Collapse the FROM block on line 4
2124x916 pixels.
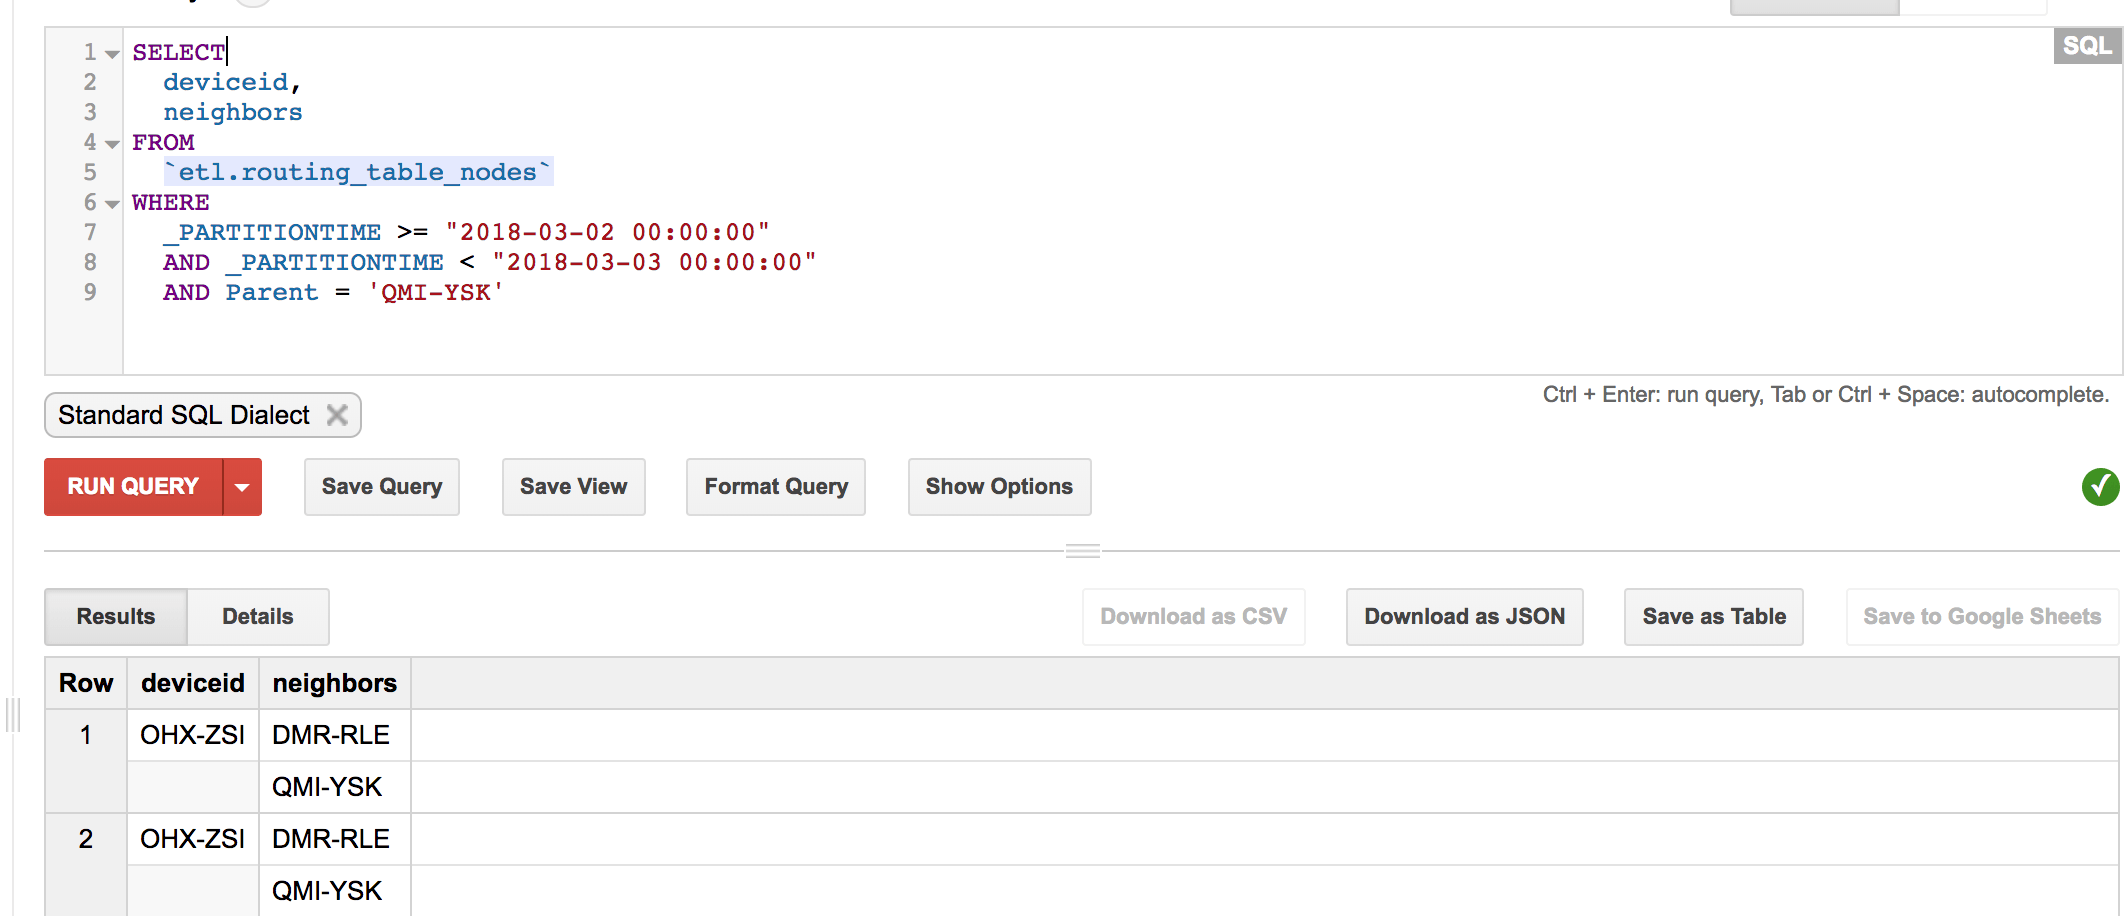tap(112, 144)
